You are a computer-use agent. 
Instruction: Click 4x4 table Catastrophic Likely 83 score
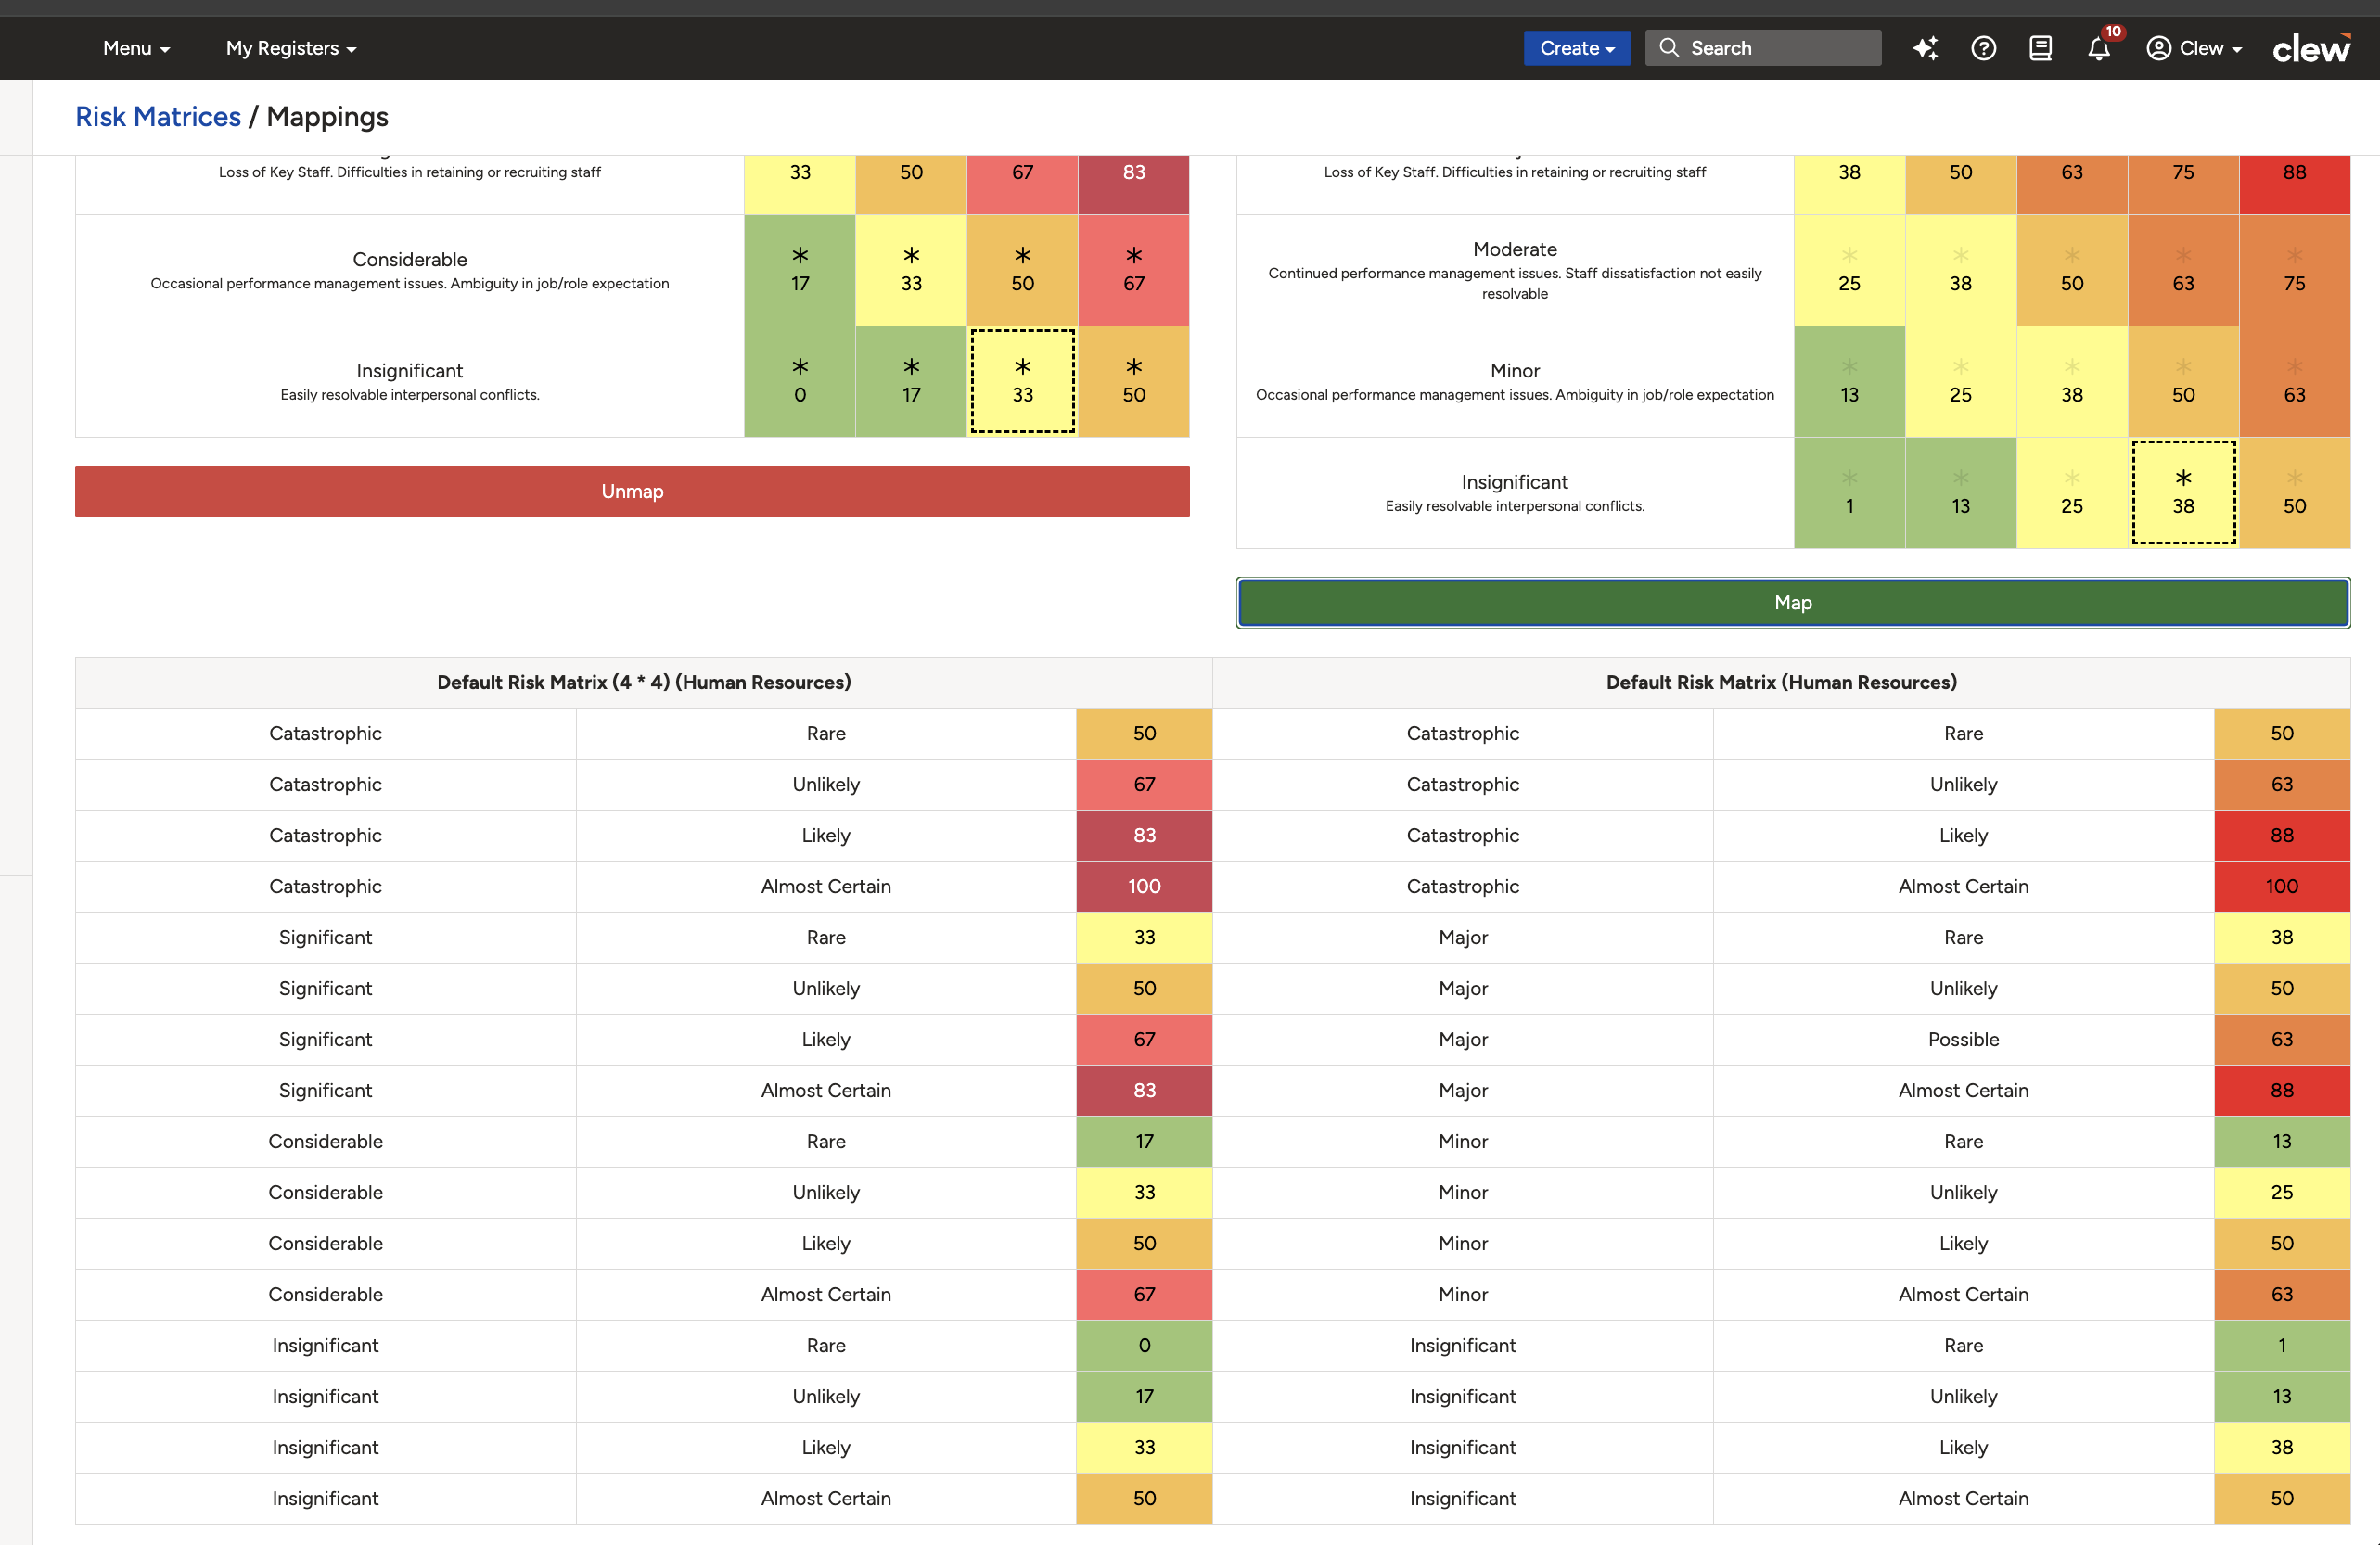[x=1144, y=835]
